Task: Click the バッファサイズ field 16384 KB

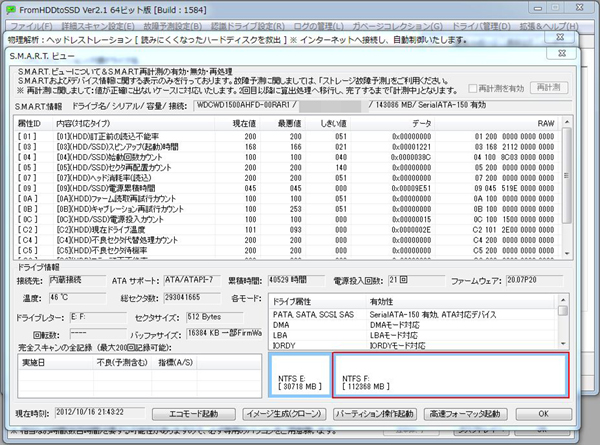Action: tap(224, 334)
